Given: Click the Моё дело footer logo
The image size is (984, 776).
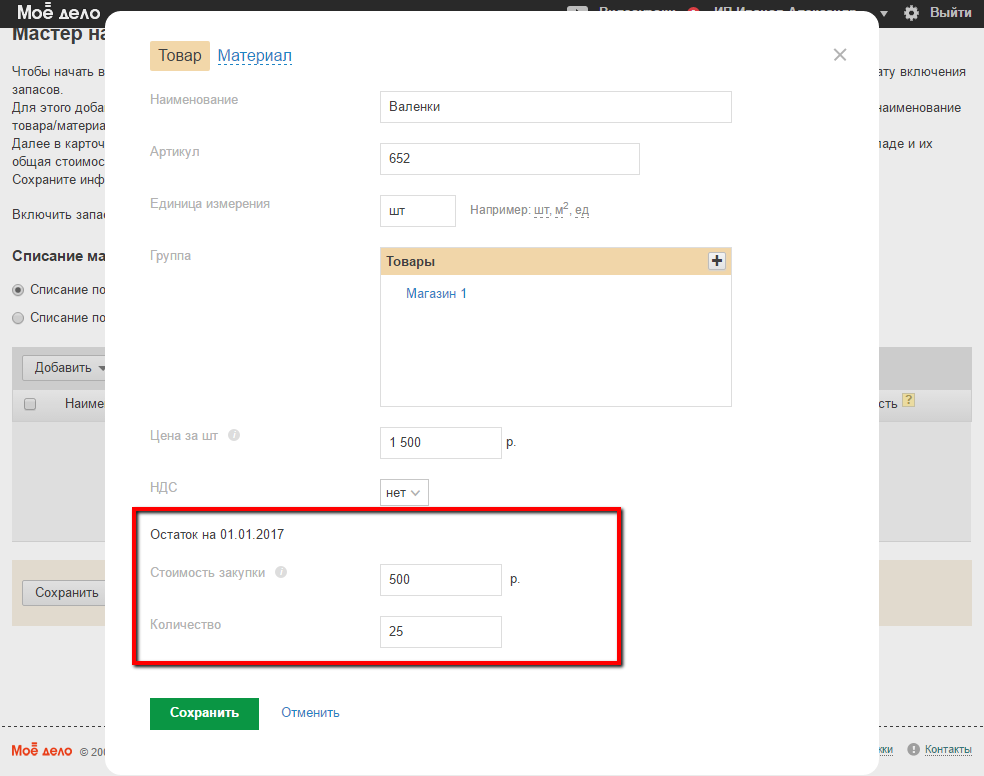Looking at the screenshot, I should (x=41, y=750).
